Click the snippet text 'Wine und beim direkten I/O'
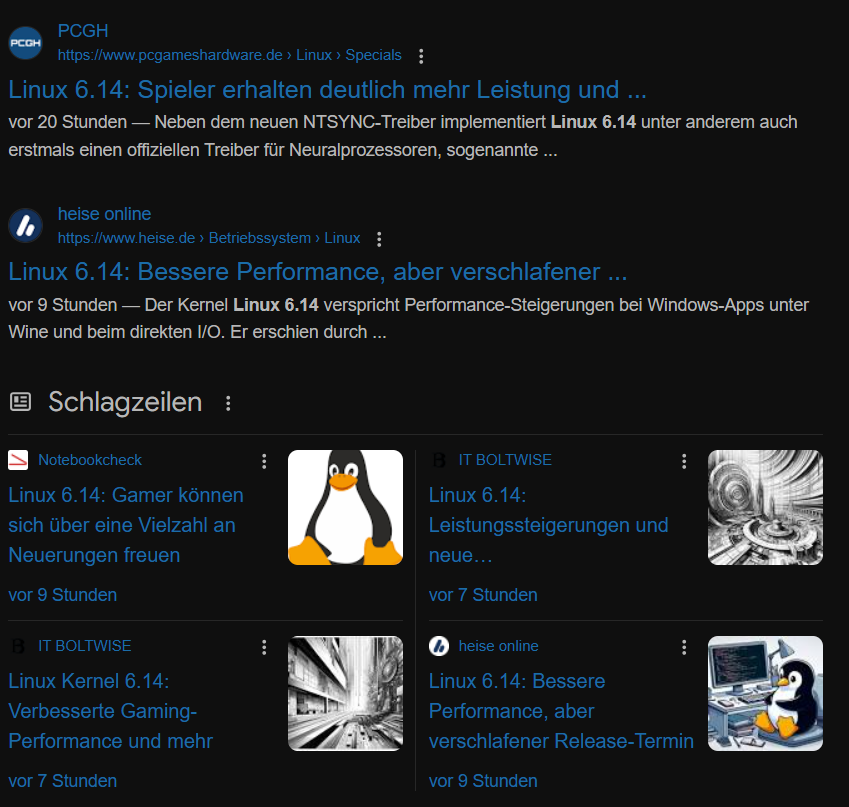Screen dimensions: 849x807 click(x=116, y=332)
